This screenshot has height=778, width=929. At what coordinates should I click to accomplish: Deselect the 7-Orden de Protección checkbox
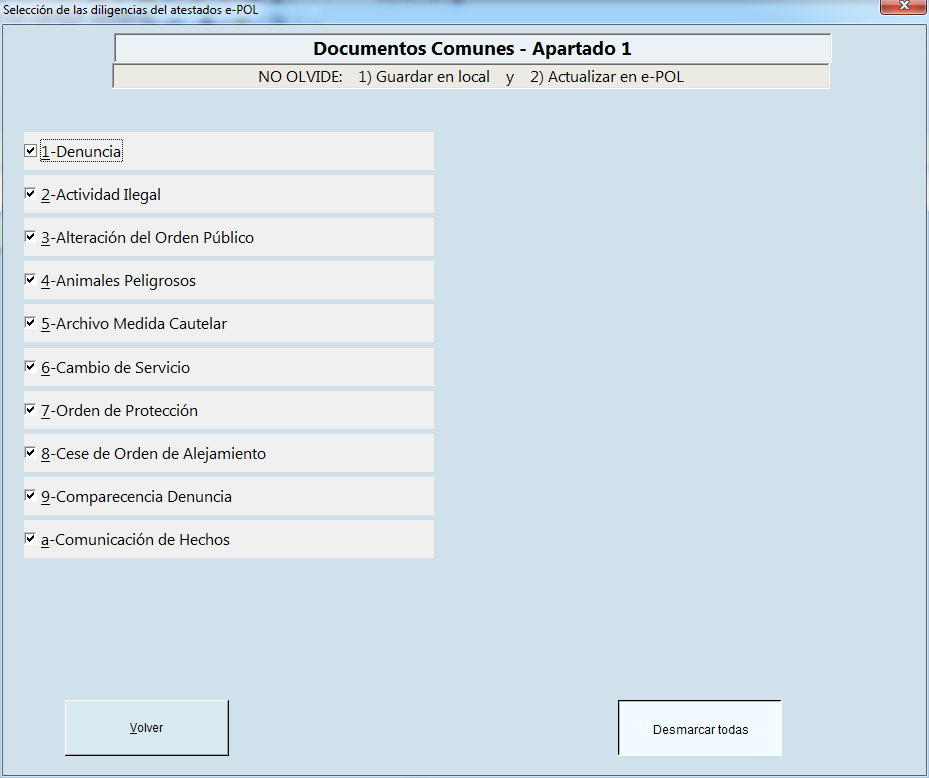pos(31,410)
